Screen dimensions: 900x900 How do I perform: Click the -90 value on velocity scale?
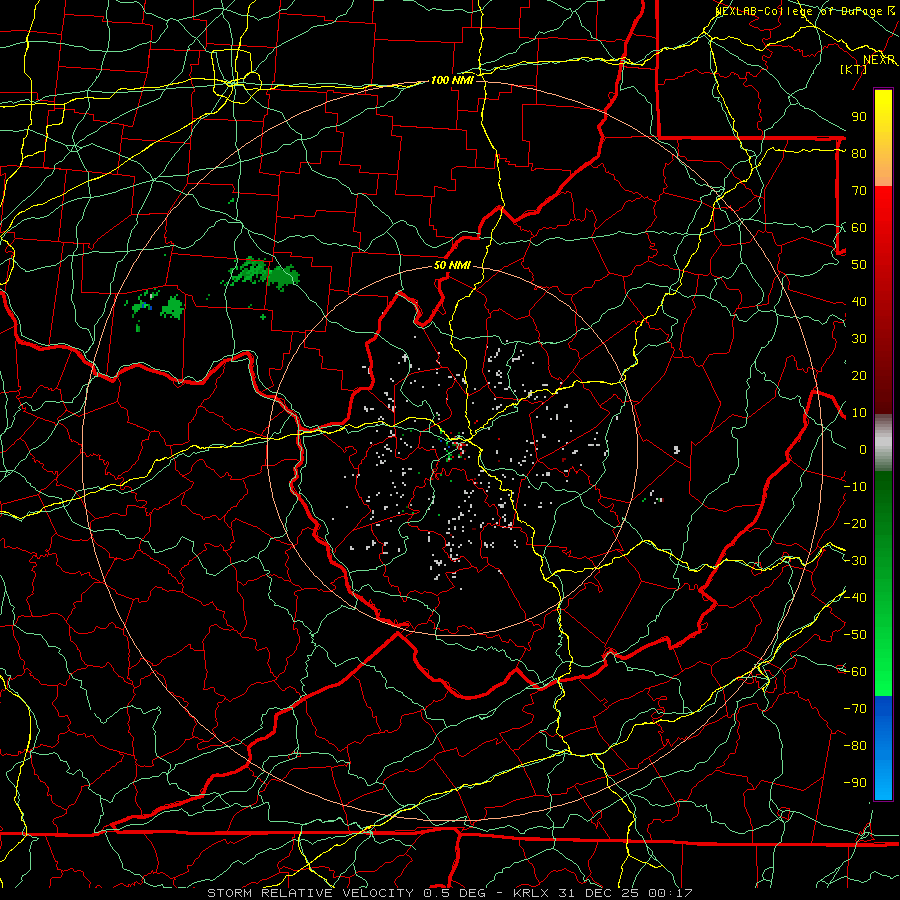[x=855, y=783]
